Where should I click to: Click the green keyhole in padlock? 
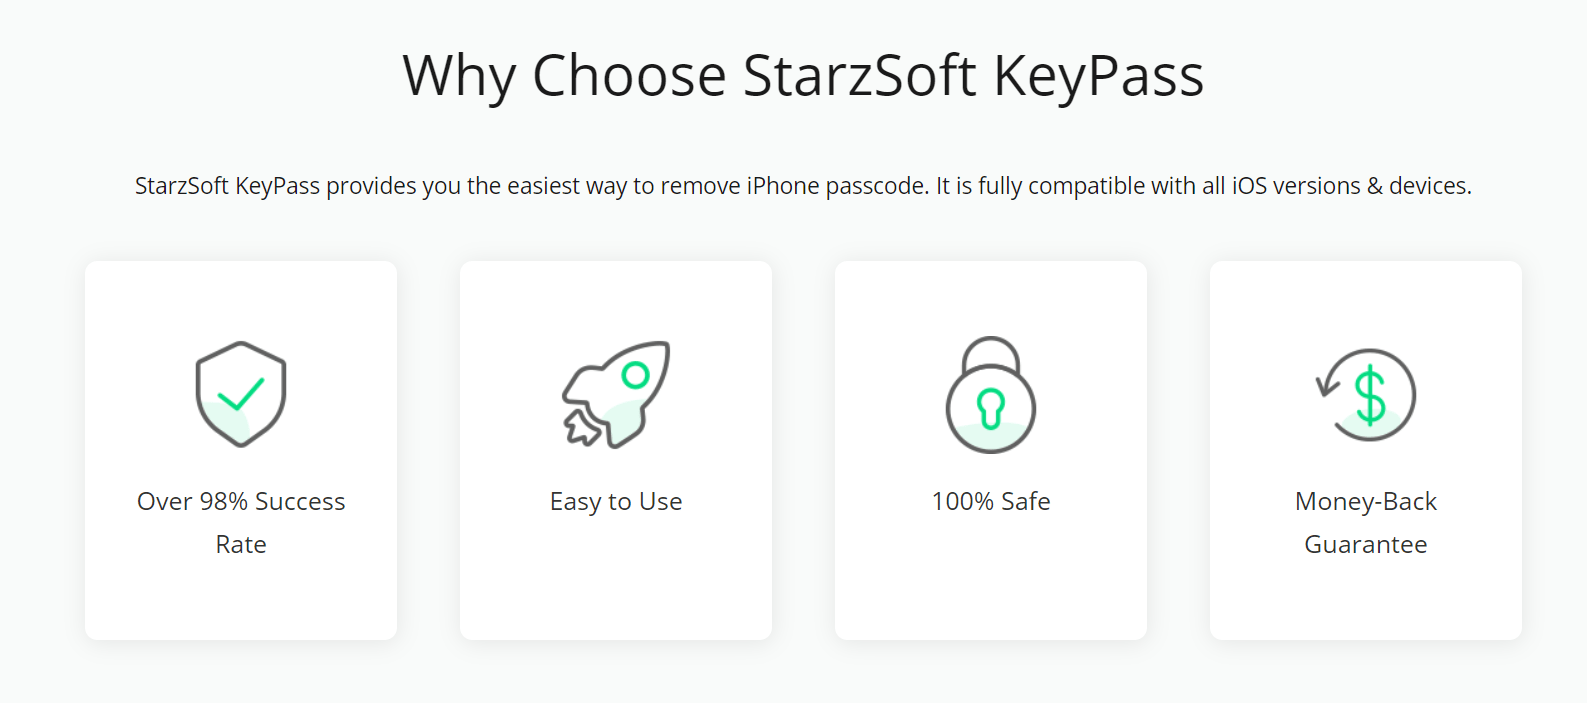coord(991,408)
